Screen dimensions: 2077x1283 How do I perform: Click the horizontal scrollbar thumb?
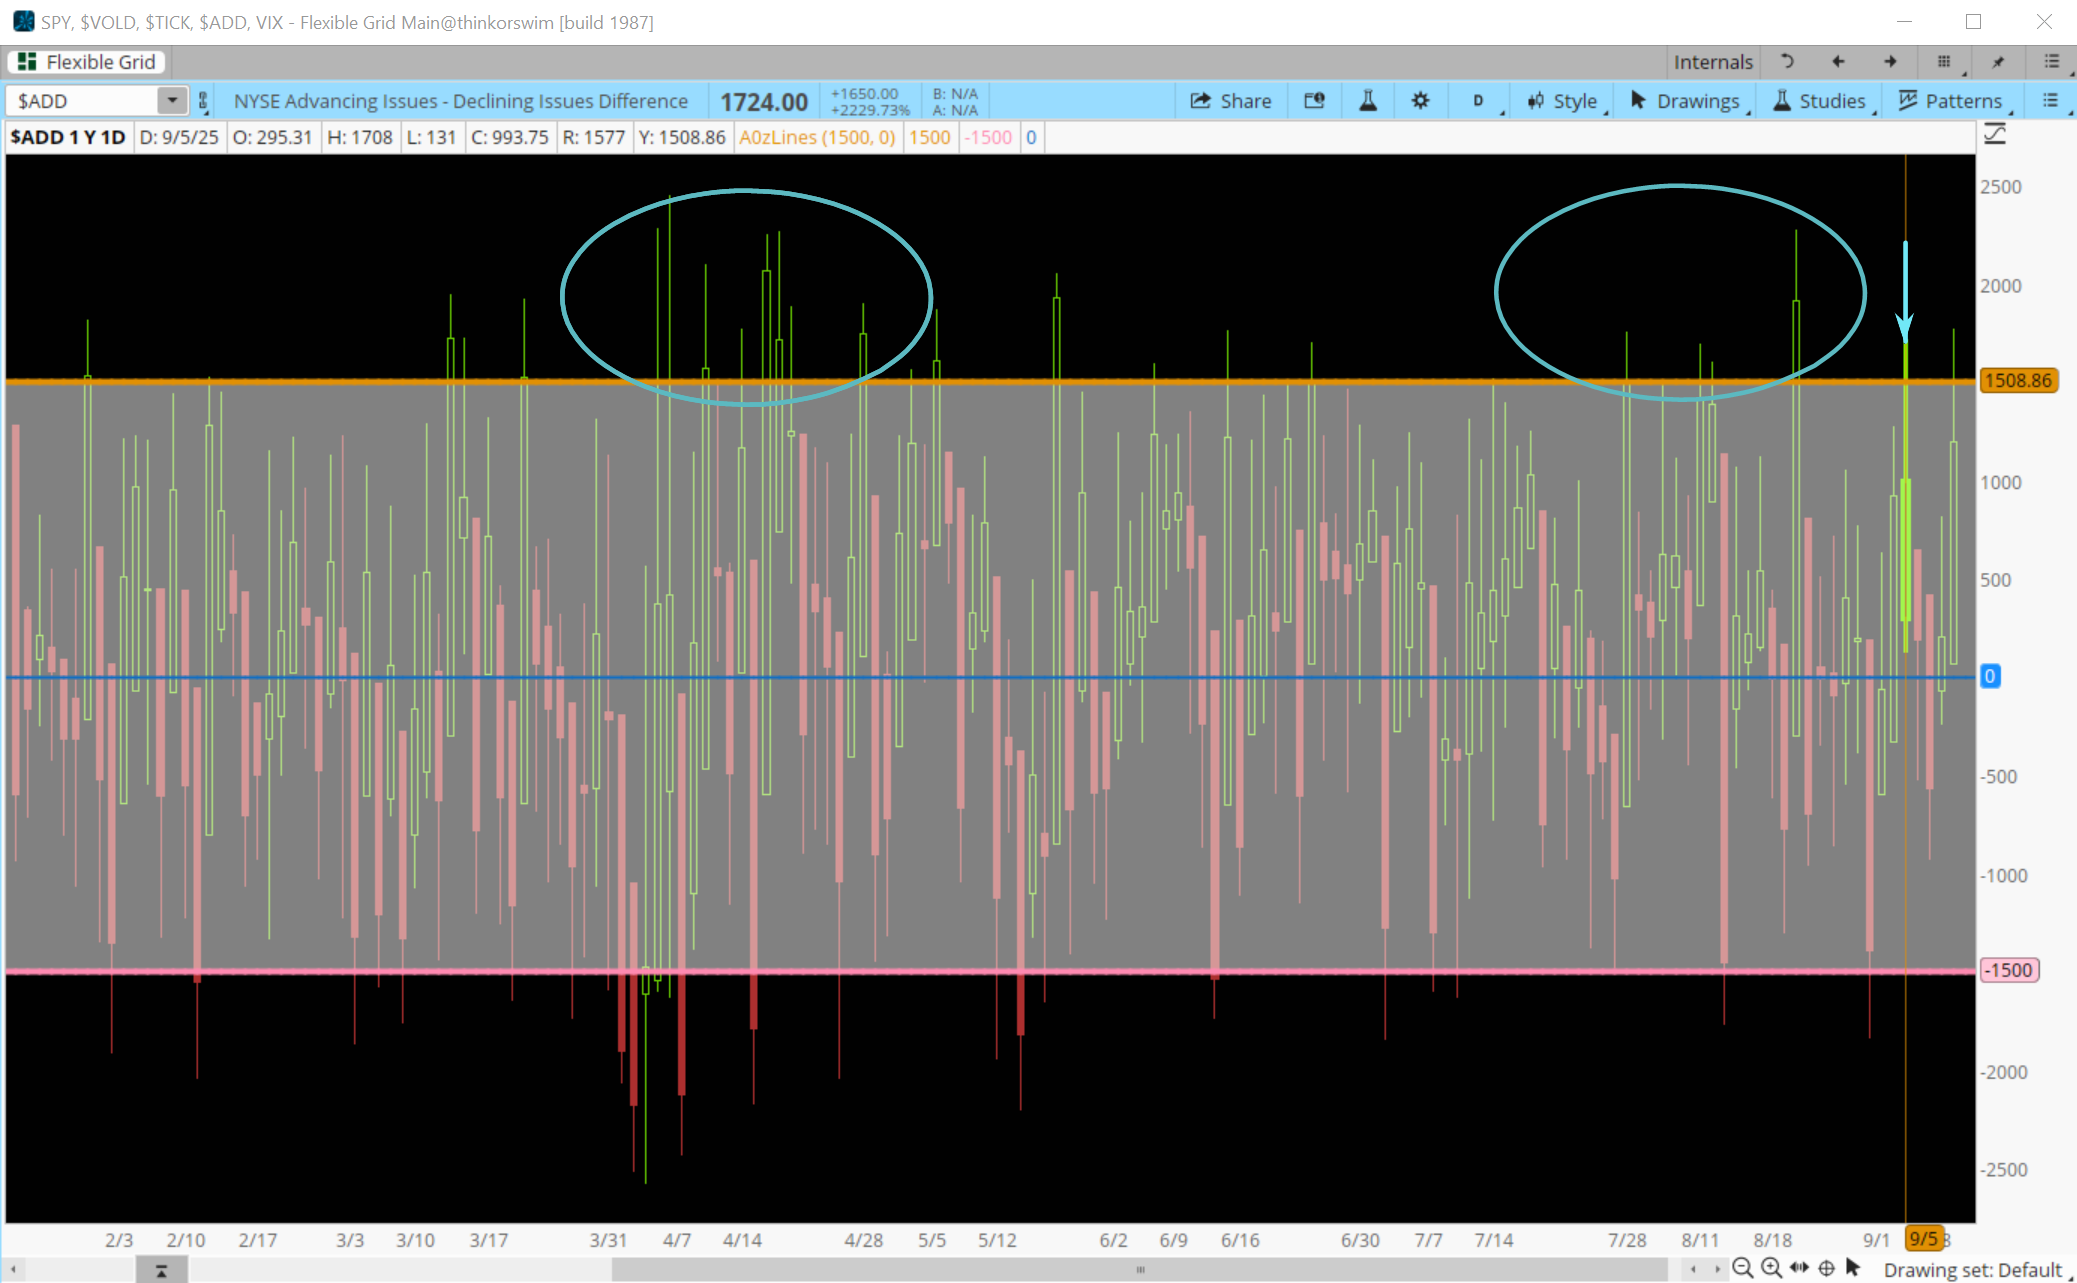(1139, 1270)
